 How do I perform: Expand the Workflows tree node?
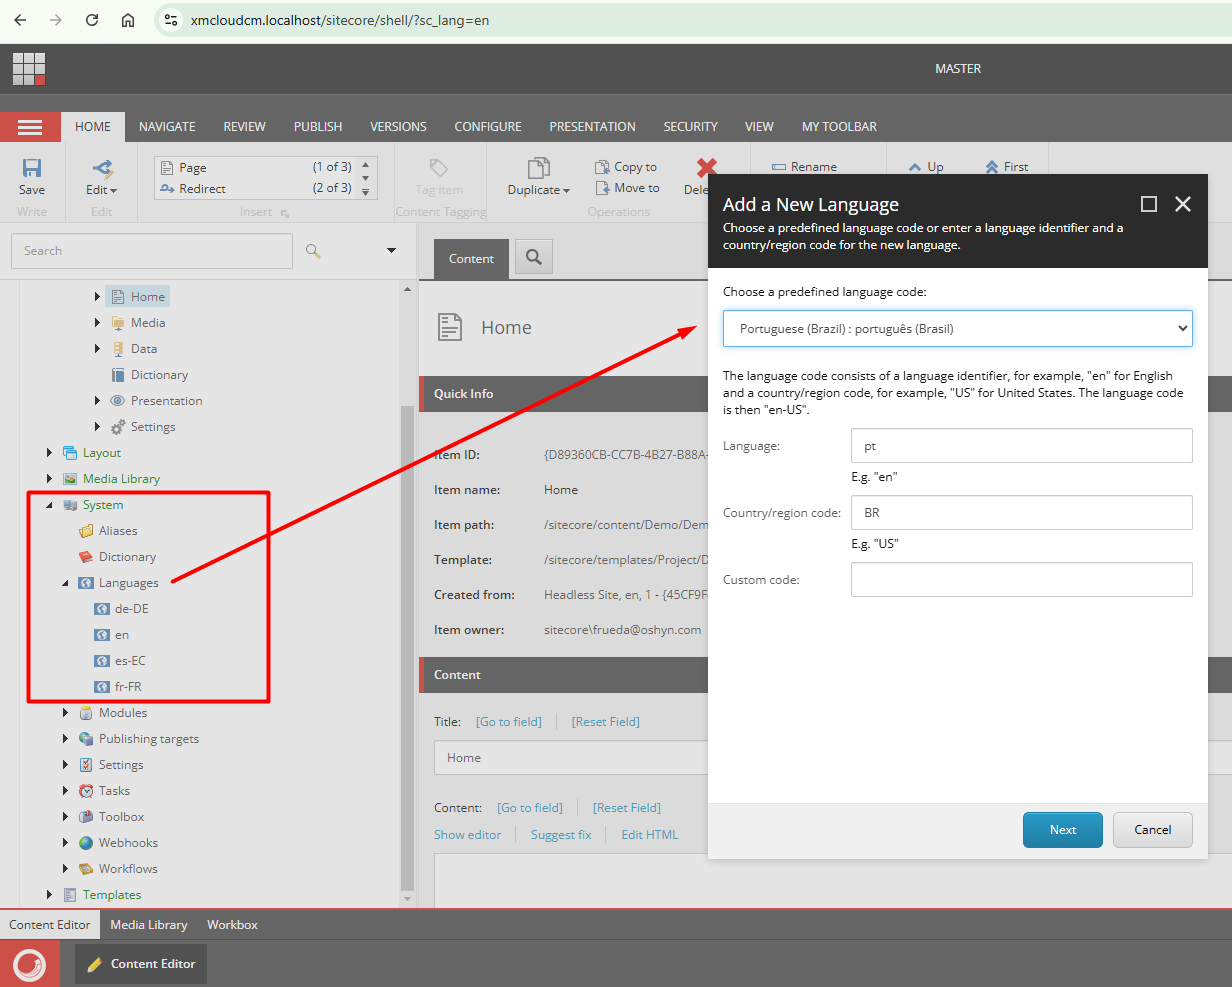pos(65,869)
